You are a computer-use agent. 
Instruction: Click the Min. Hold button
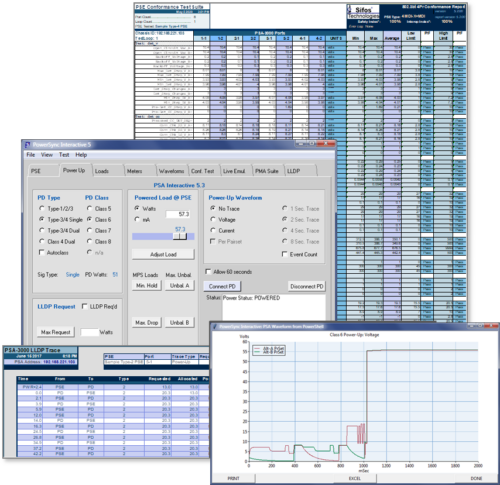click(x=147, y=286)
